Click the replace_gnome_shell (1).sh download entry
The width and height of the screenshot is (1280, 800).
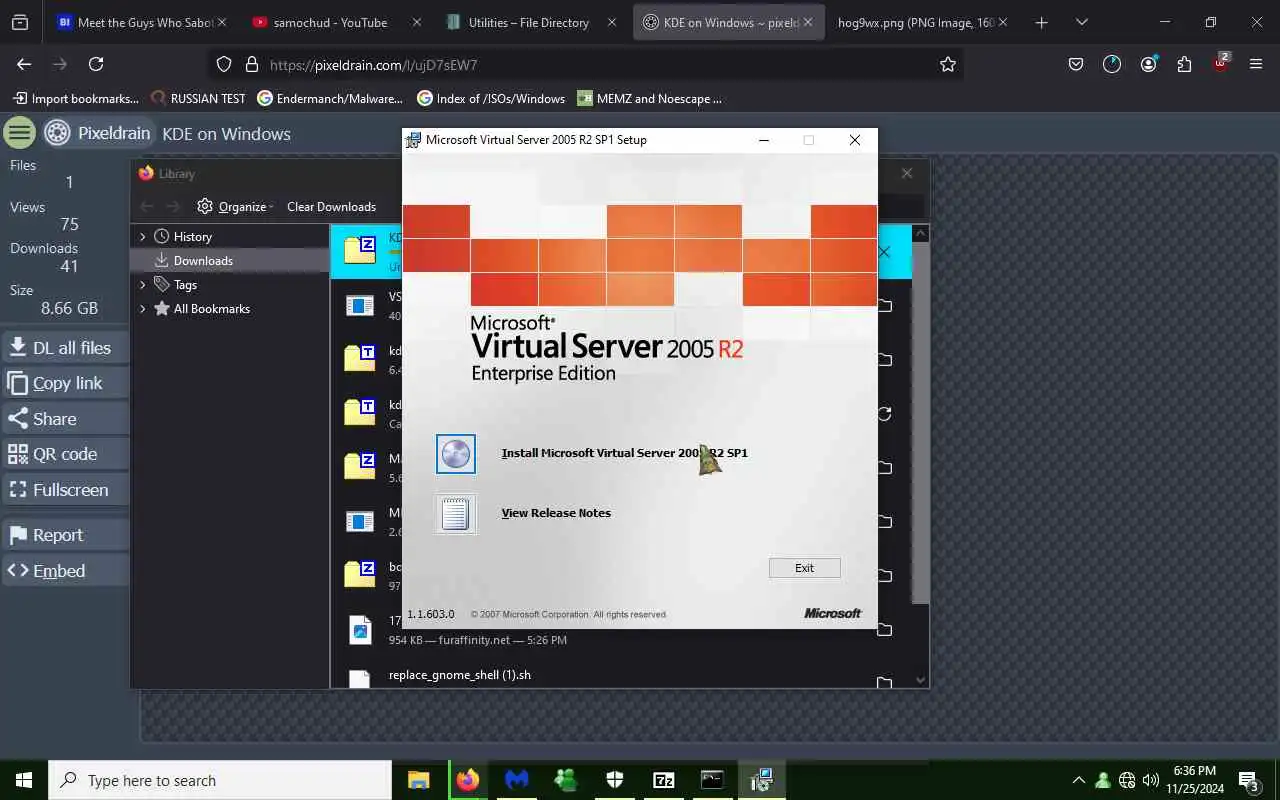click(620, 677)
